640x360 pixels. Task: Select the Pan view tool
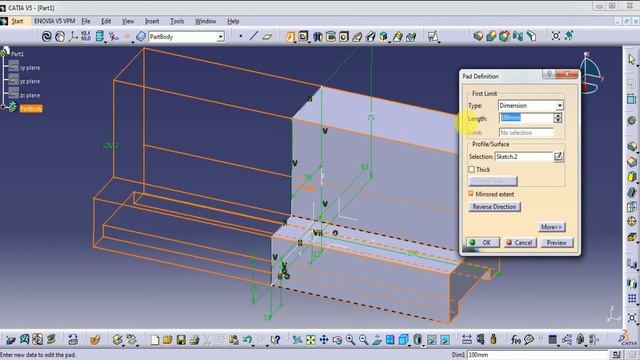coord(324,340)
